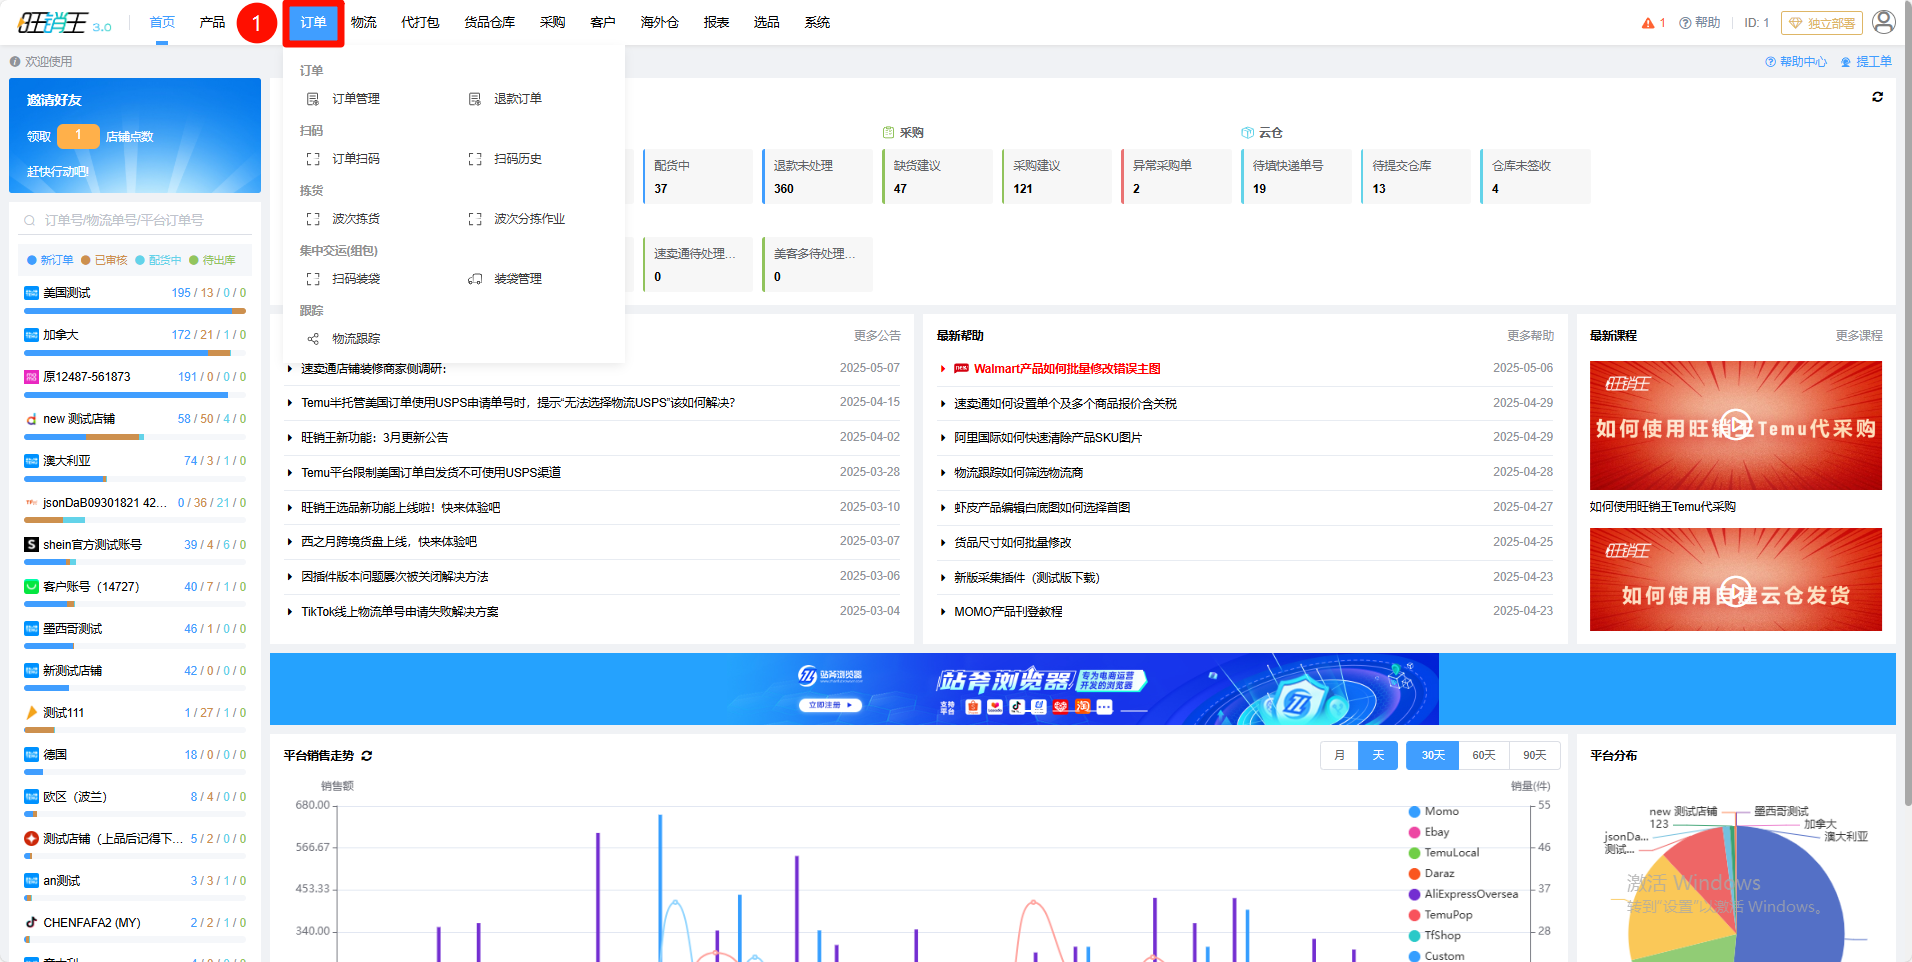Open 货品仓库 top menu
1912x962 pixels.
coord(489,22)
